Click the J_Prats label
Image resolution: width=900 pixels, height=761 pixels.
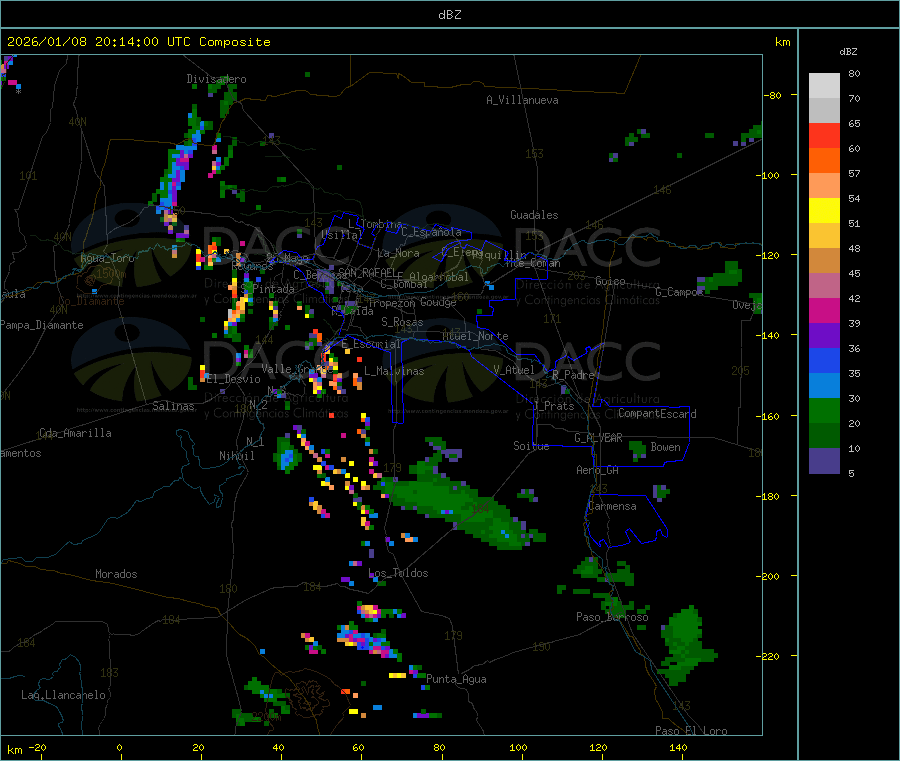[x=553, y=406]
